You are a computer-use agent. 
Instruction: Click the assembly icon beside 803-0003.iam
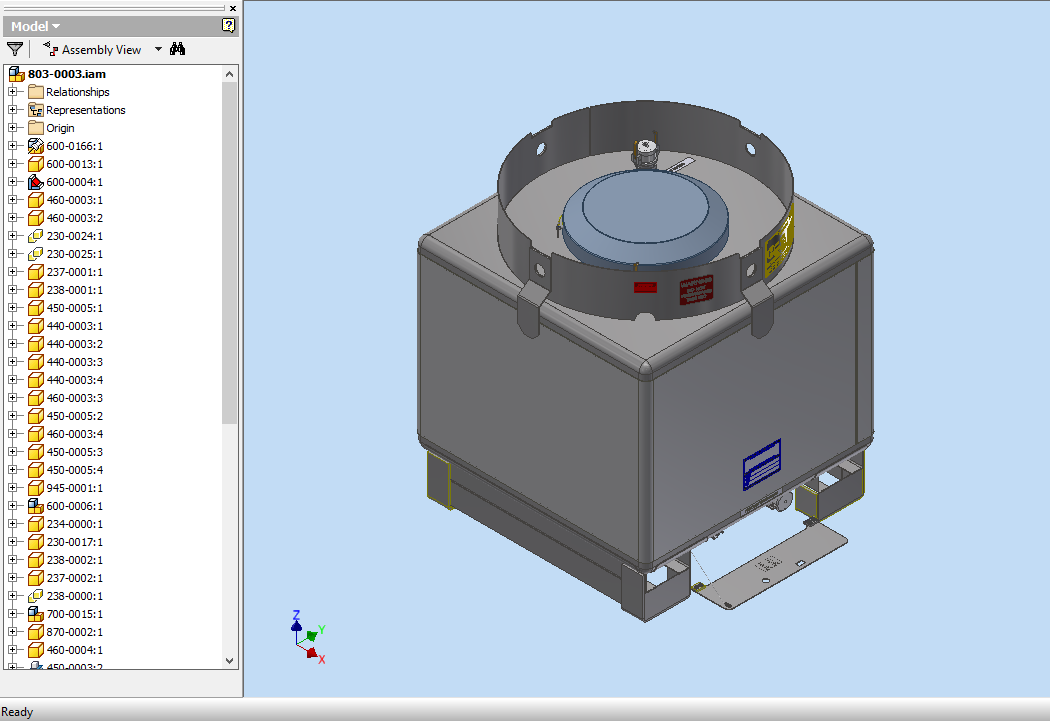[x=15, y=73]
